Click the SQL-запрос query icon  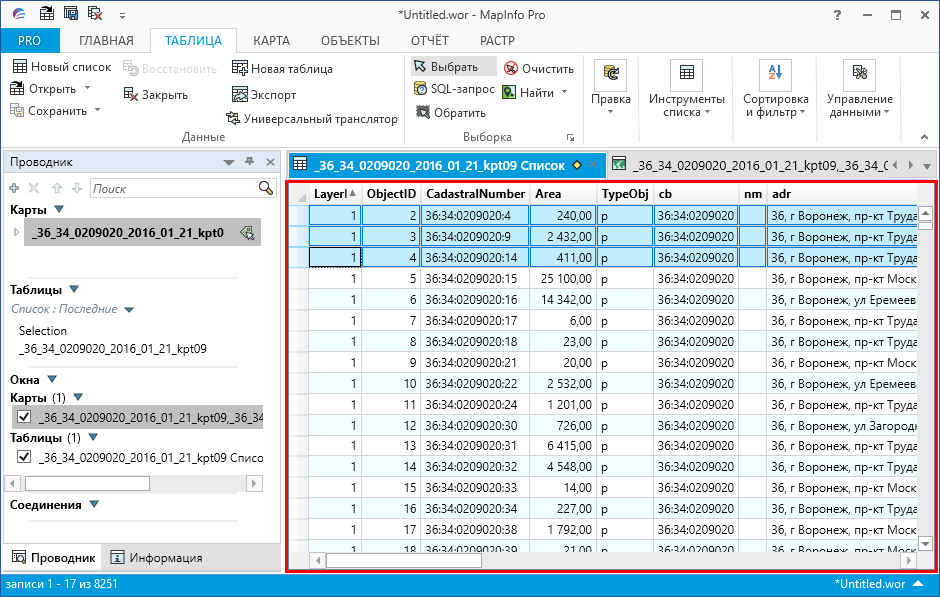coord(421,89)
